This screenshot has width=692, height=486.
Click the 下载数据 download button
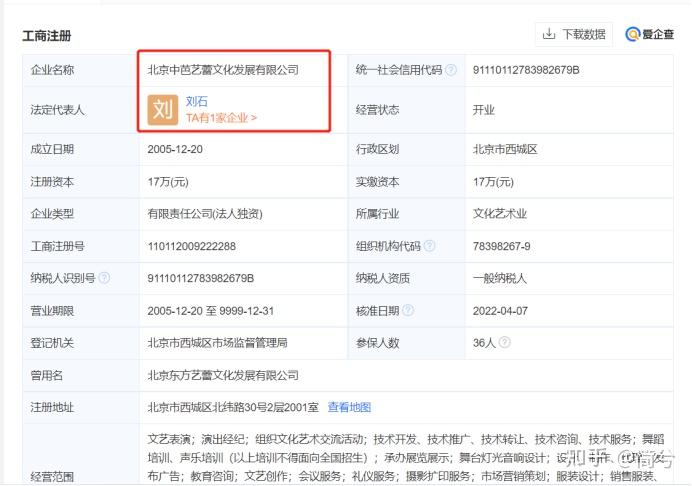click(x=574, y=34)
